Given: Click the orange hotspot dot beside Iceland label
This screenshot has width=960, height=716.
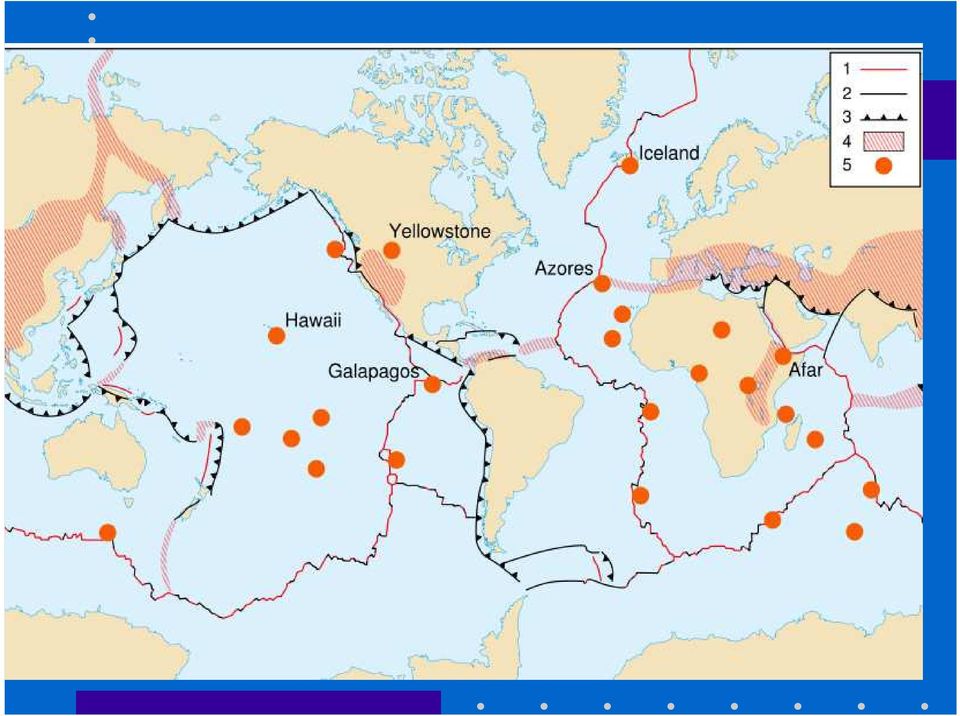Looking at the screenshot, I should click(629, 165).
